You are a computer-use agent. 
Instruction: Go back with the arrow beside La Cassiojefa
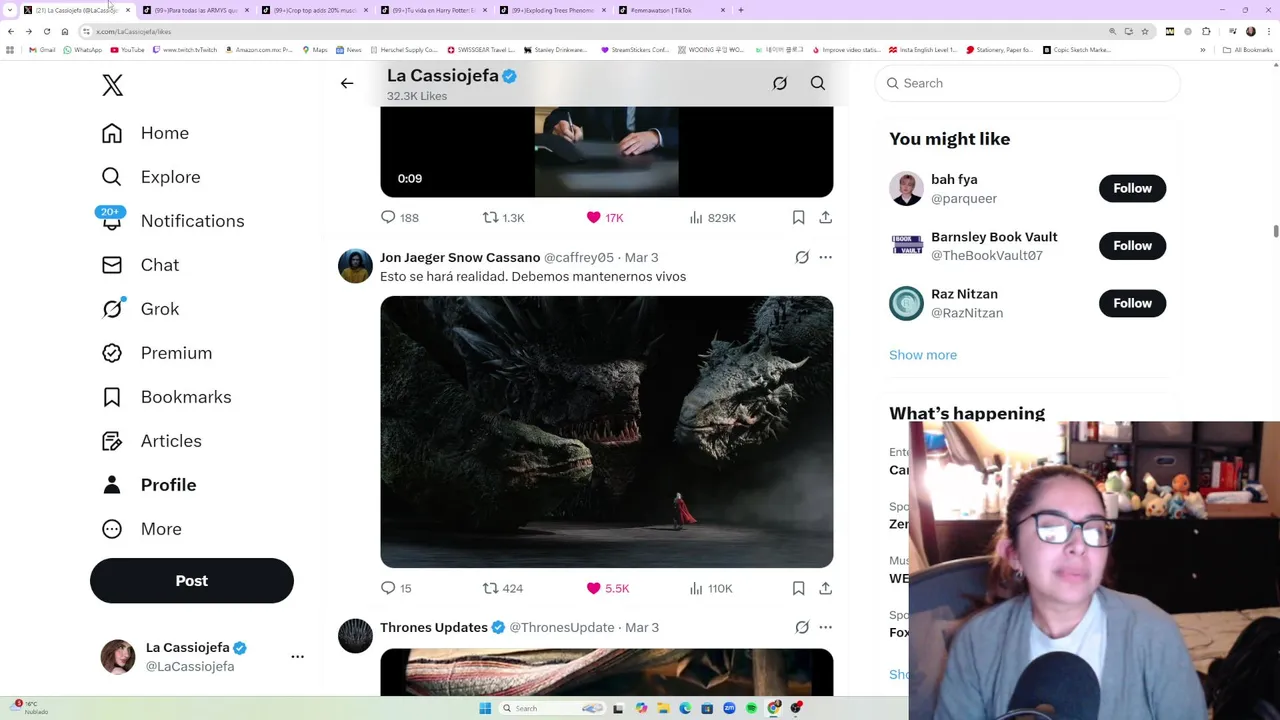(x=347, y=84)
